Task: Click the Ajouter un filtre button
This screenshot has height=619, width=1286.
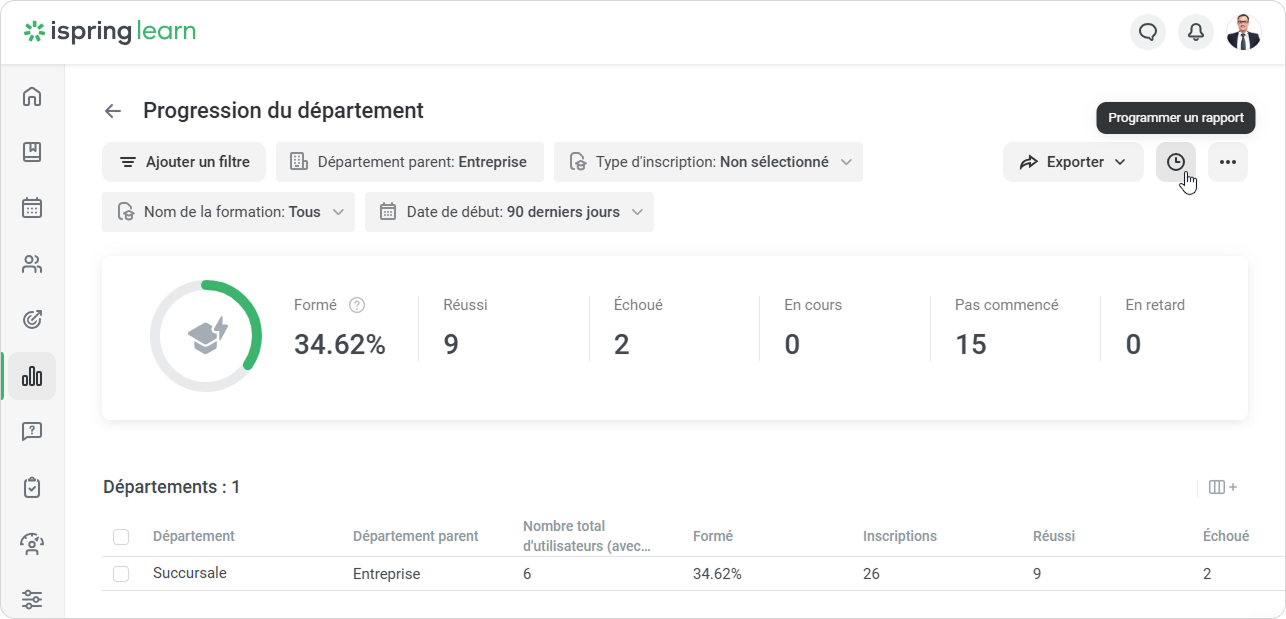Action: pyautogui.click(x=183, y=162)
